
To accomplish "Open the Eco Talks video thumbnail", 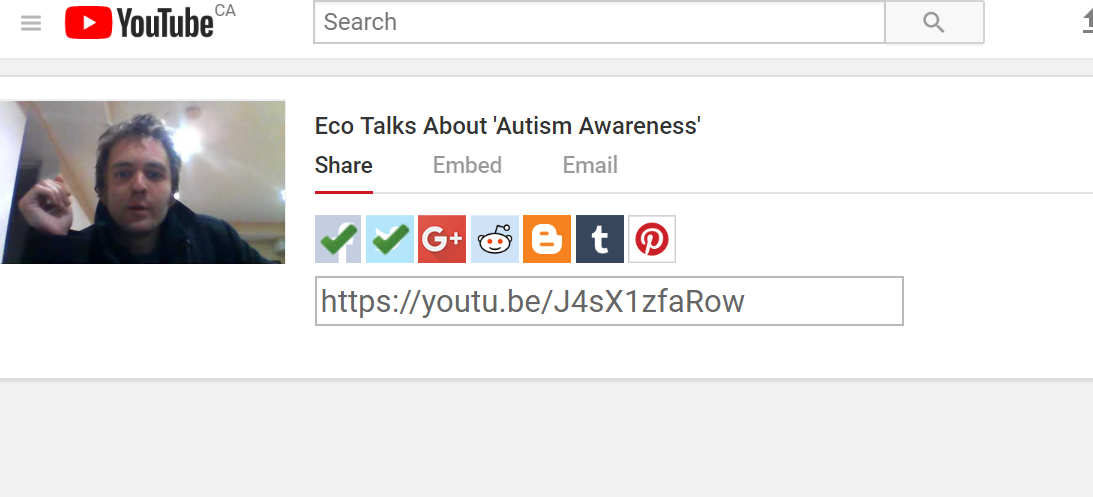I will [x=143, y=181].
